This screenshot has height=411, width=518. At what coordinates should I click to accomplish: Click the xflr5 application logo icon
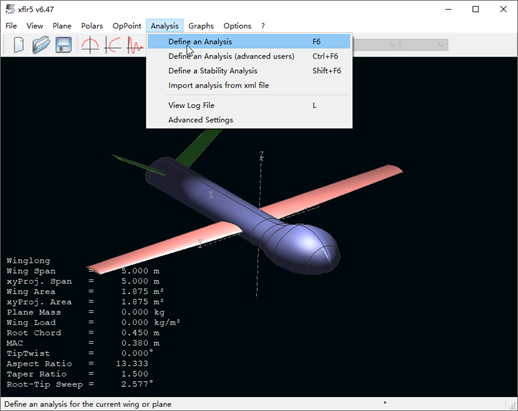10,9
